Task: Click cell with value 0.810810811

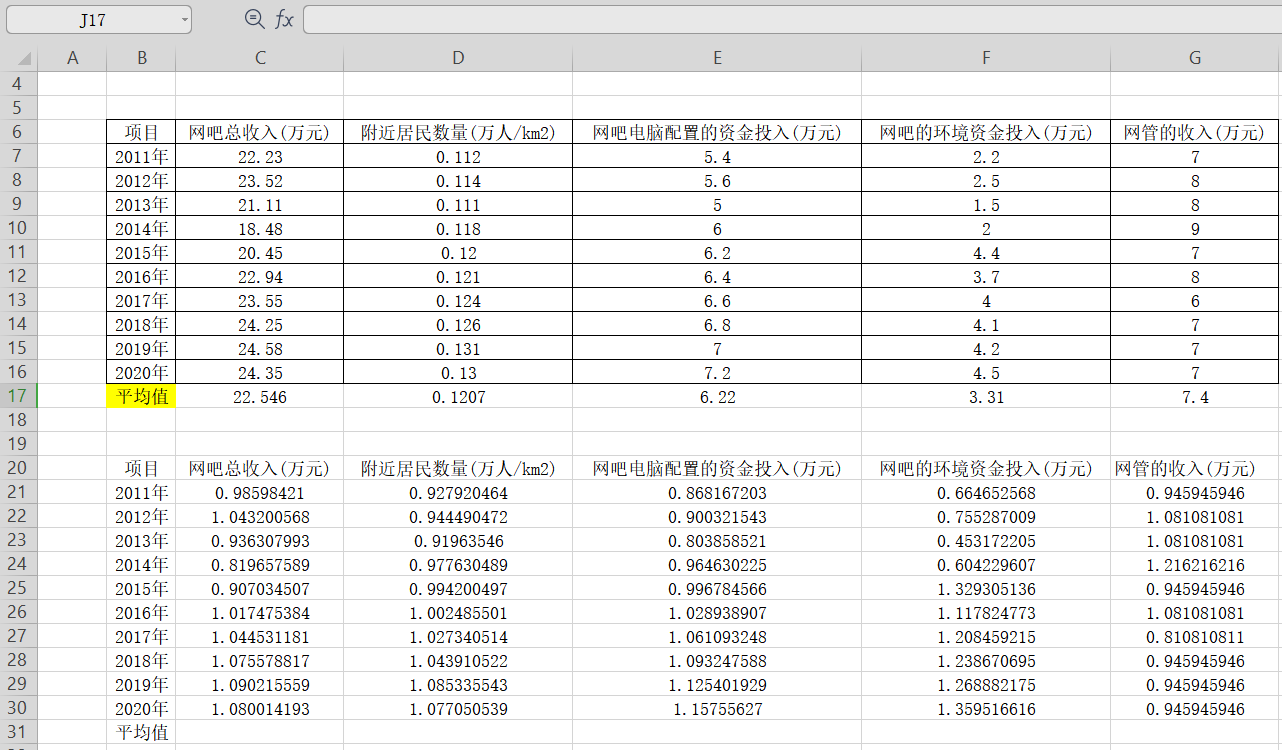Action: 1195,636
